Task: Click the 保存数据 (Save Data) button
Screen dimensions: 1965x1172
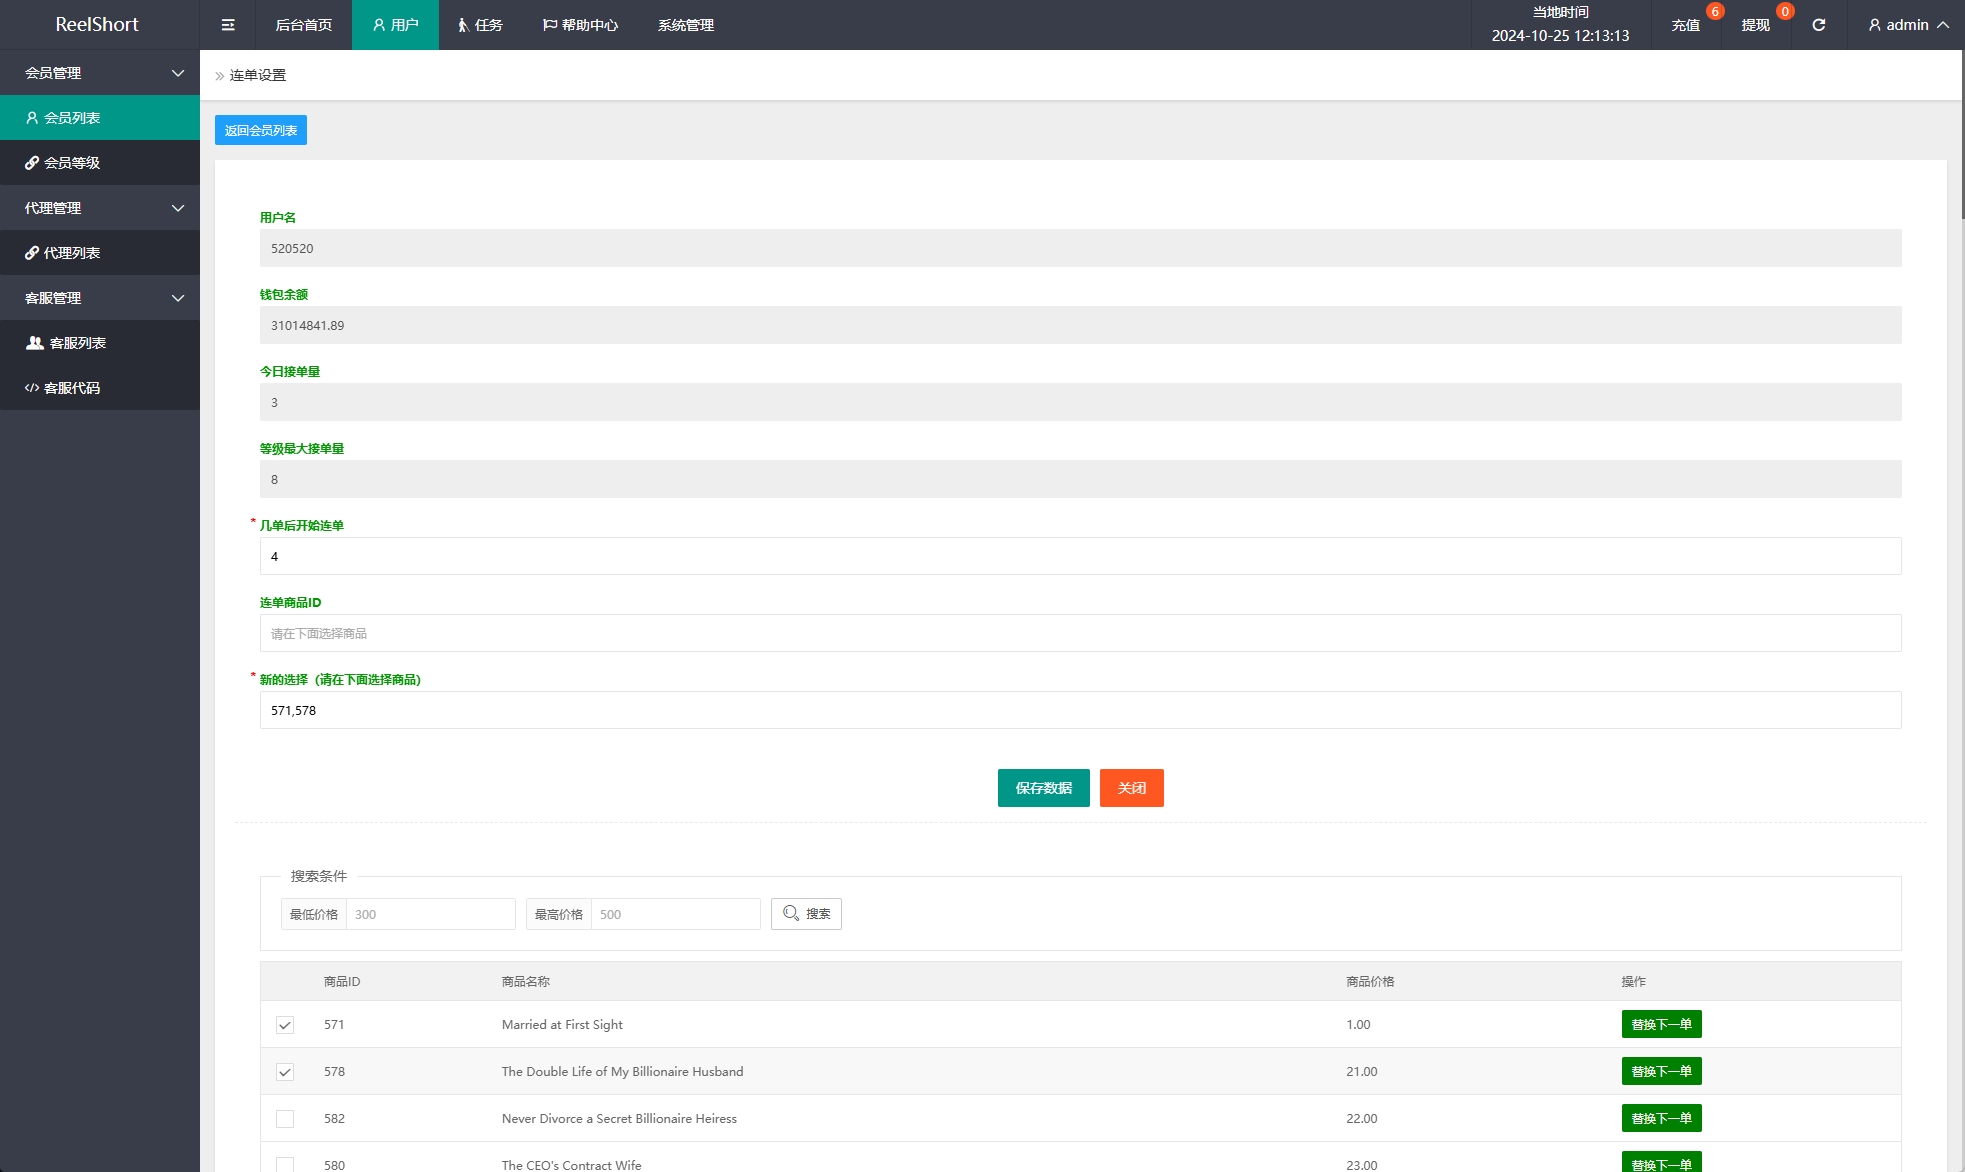Action: pos(1043,786)
